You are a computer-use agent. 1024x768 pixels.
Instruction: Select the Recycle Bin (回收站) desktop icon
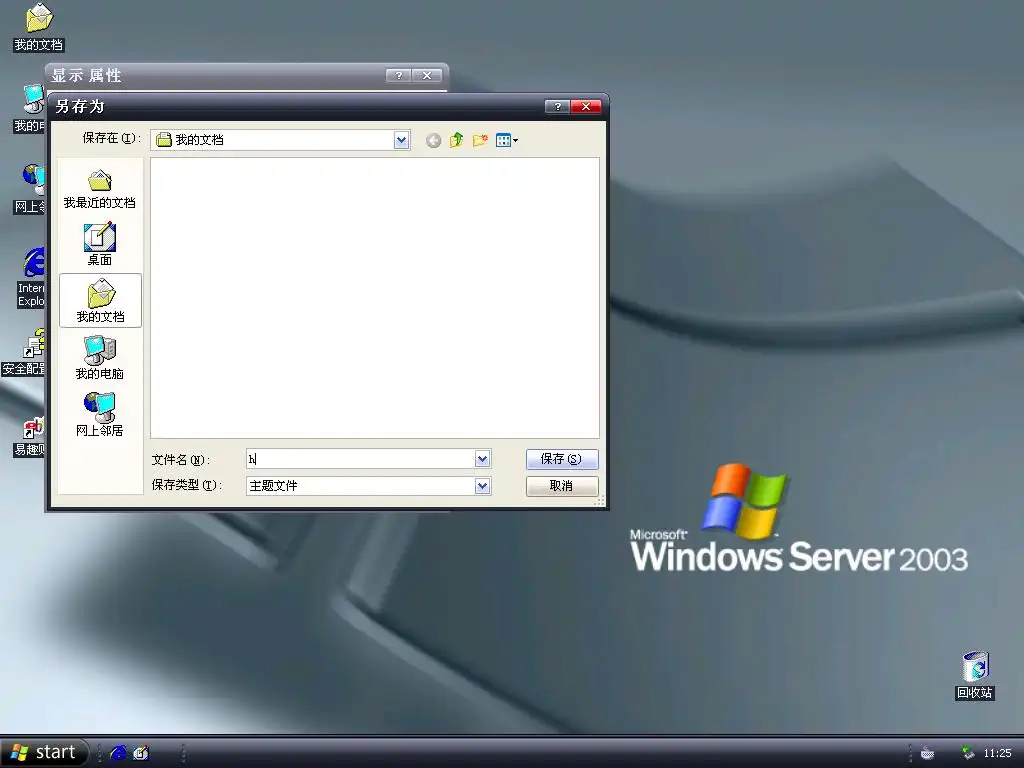[975, 675]
